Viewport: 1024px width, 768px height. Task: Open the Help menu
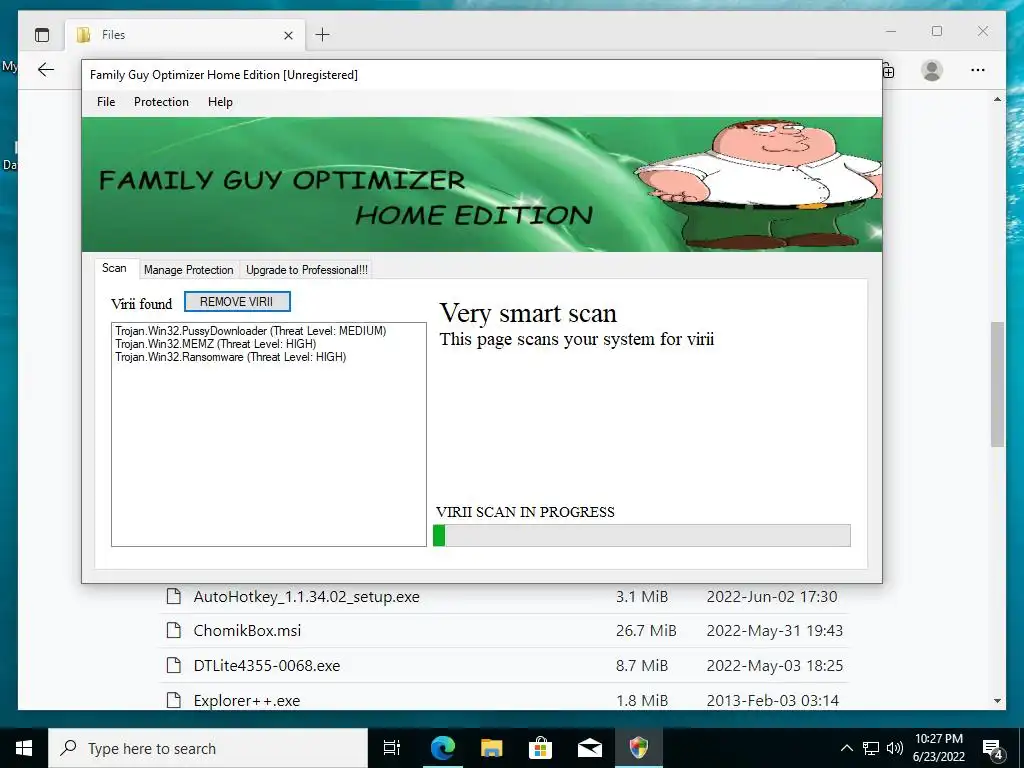[x=220, y=102]
